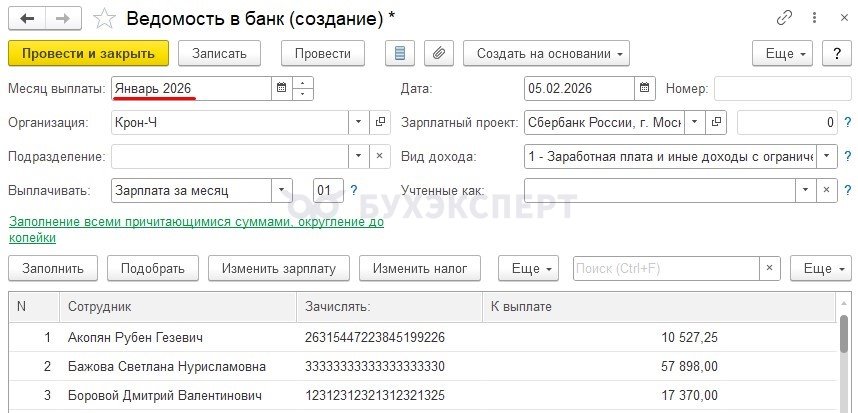This screenshot has height=413, width=858.
Task: Add document to favorites with star icon
Action: [103, 19]
